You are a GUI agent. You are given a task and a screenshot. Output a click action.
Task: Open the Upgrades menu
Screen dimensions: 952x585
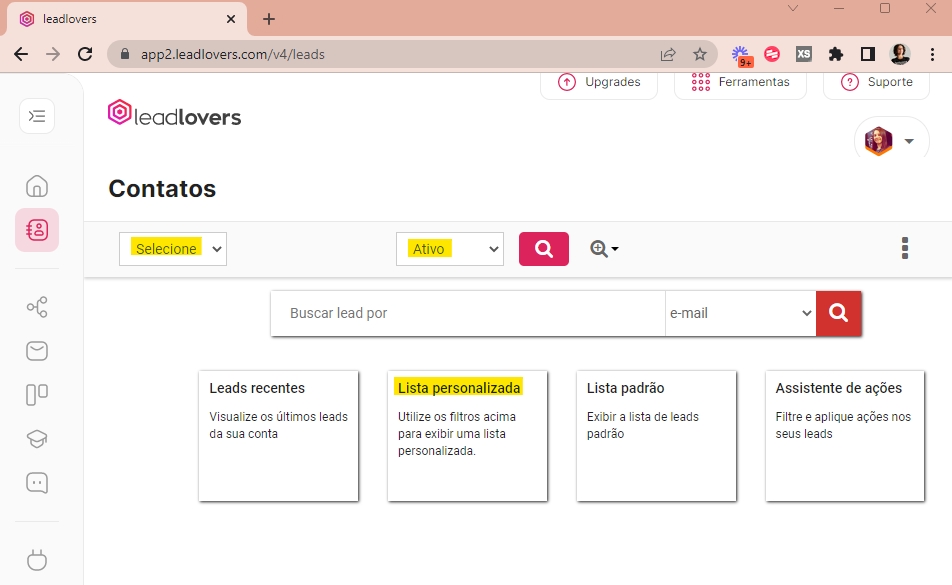click(599, 82)
